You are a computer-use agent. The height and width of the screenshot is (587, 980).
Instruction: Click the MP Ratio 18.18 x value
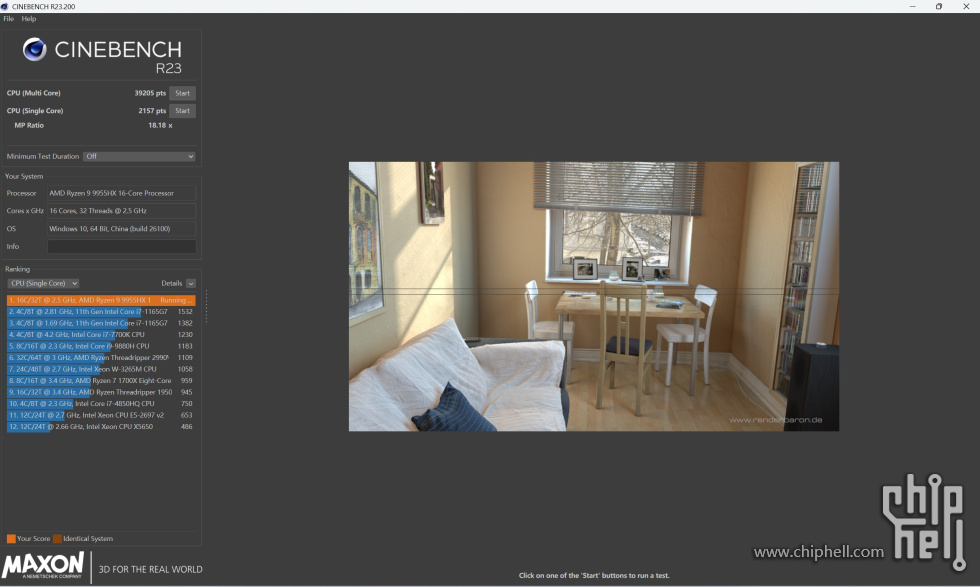(160, 125)
